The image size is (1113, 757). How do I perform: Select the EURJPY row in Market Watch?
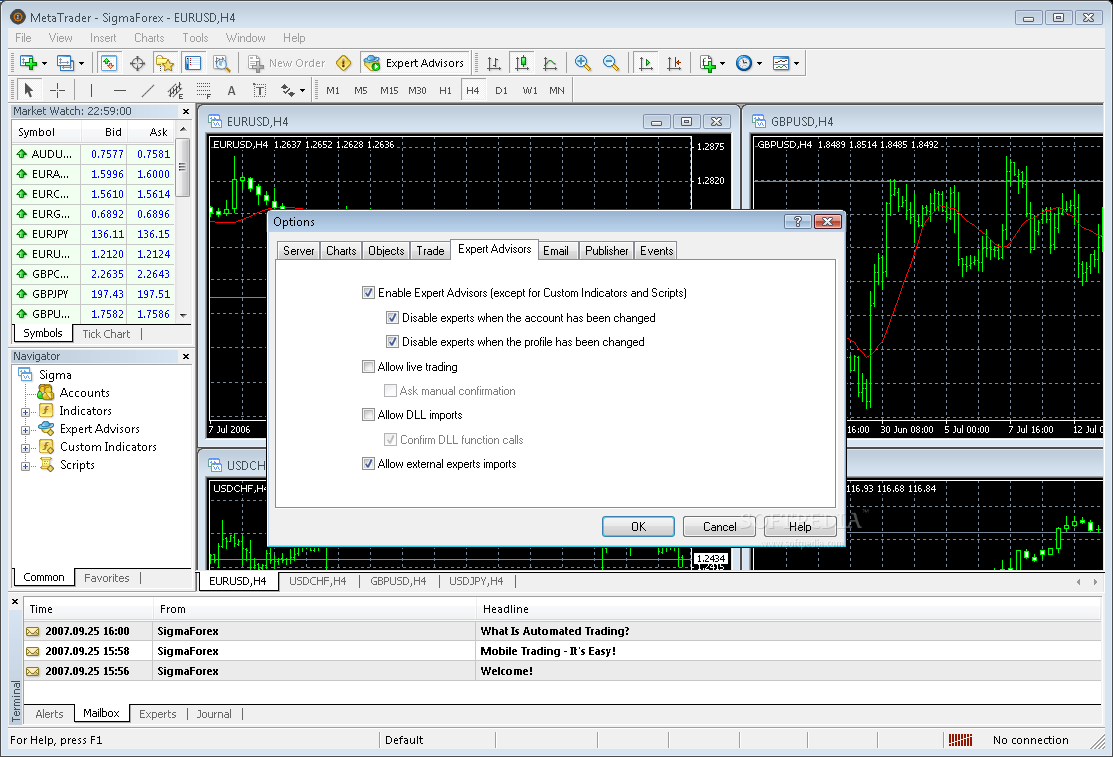coord(94,234)
